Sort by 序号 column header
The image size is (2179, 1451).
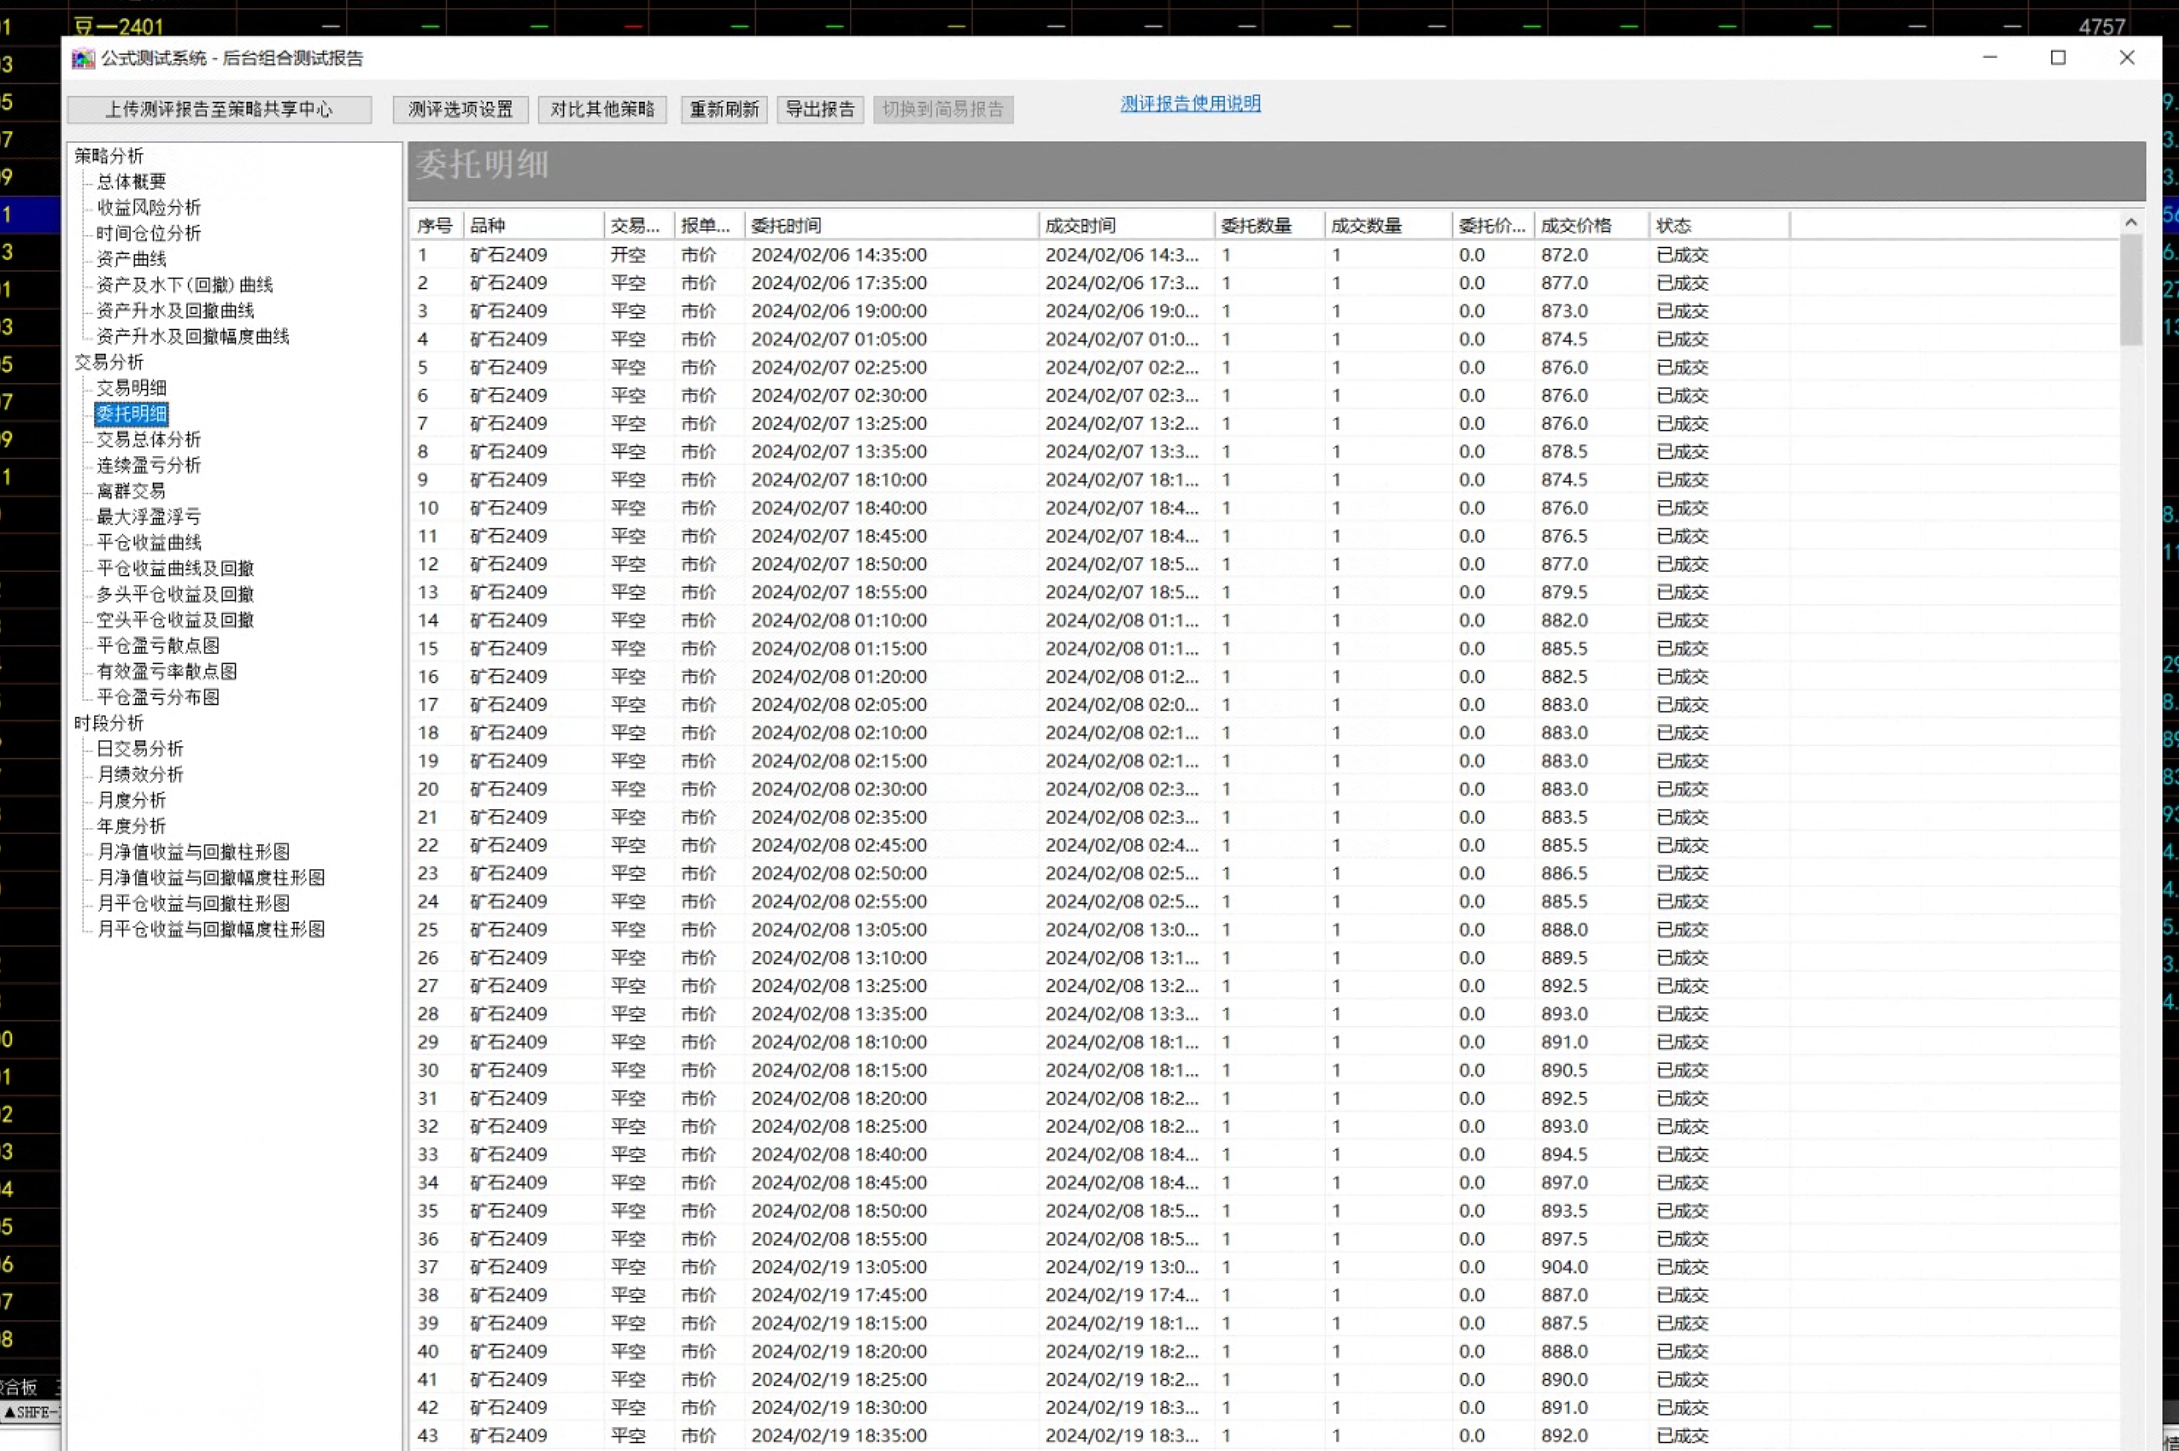tap(436, 226)
